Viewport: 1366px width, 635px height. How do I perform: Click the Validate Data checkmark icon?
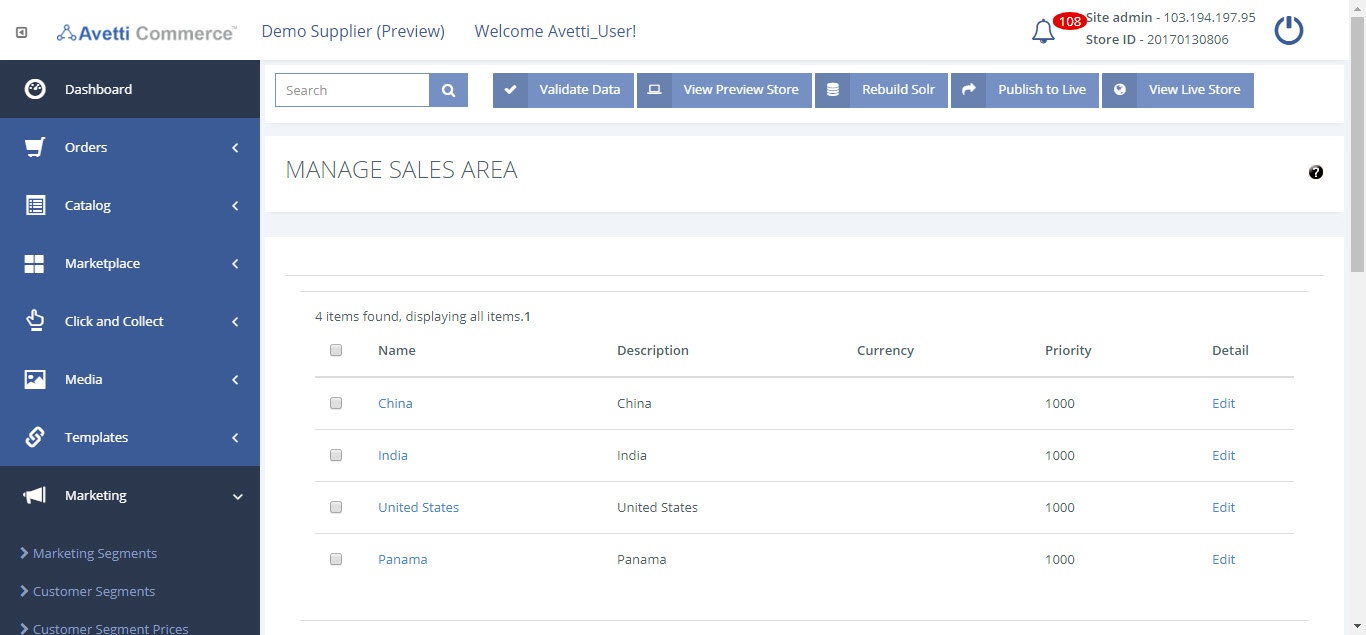tap(510, 90)
